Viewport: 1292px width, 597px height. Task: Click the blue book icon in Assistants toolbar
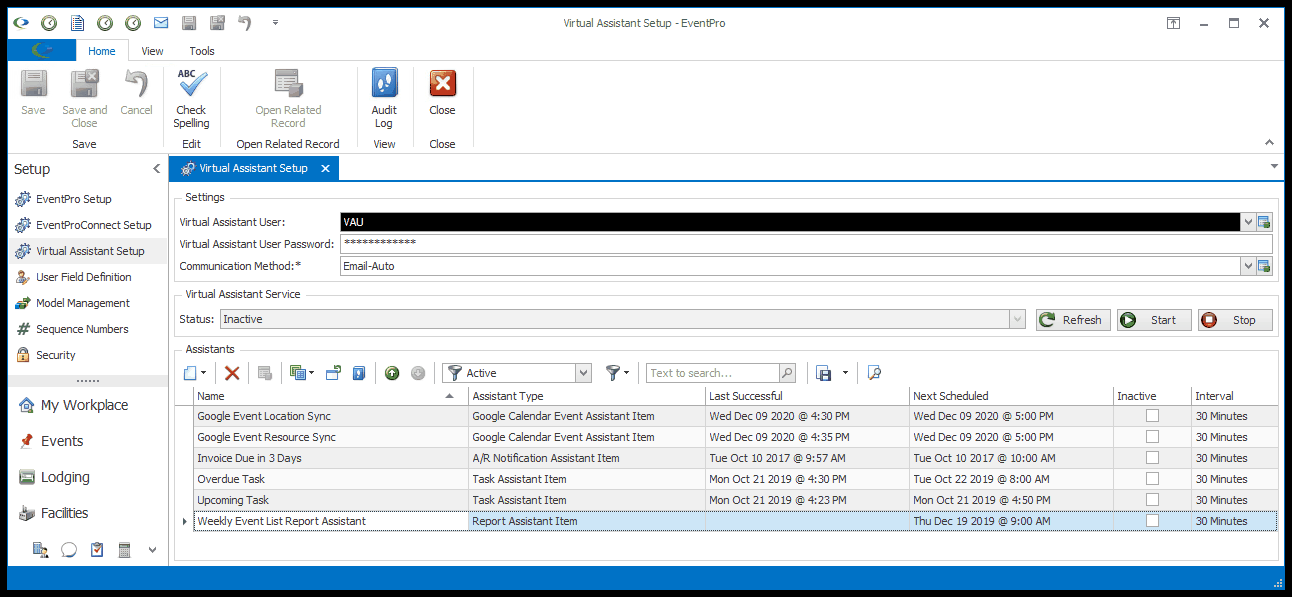pos(358,373)
